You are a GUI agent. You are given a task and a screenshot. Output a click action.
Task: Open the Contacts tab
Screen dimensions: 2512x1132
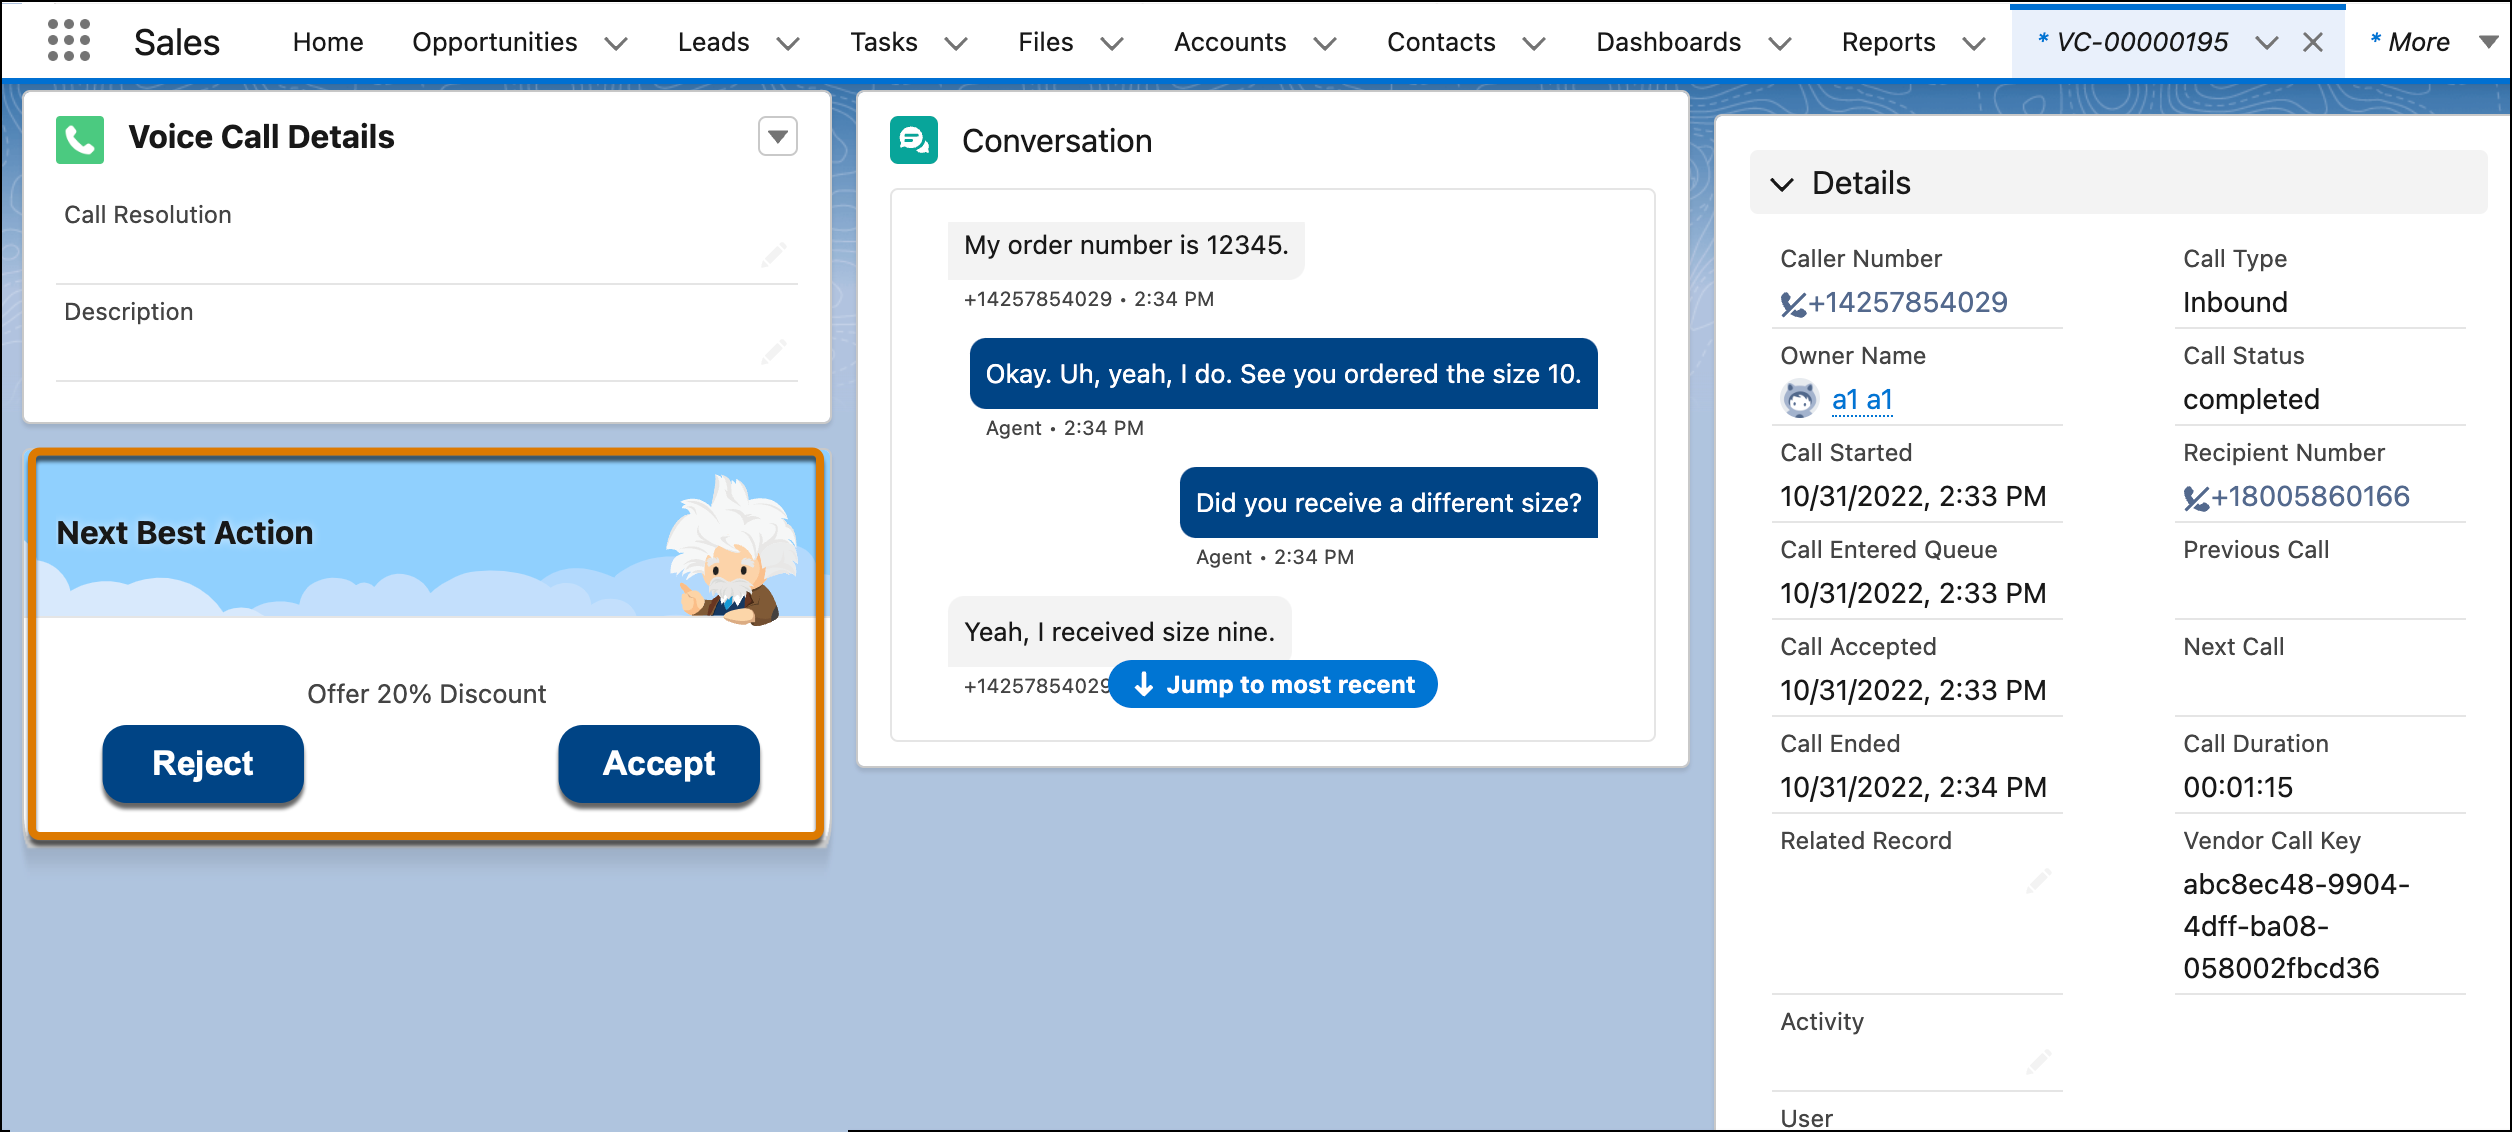[x=1441, y=42]
